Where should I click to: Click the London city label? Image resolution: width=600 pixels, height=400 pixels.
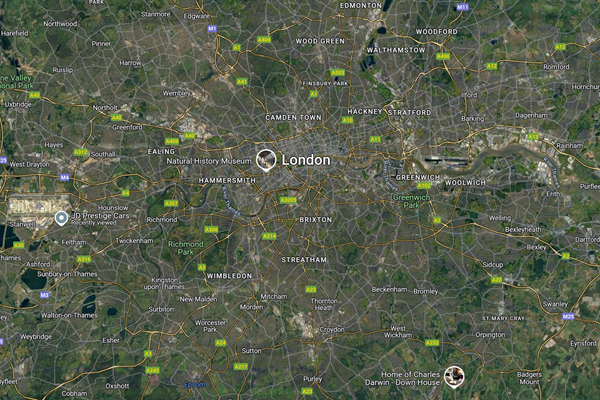[306, 160]
